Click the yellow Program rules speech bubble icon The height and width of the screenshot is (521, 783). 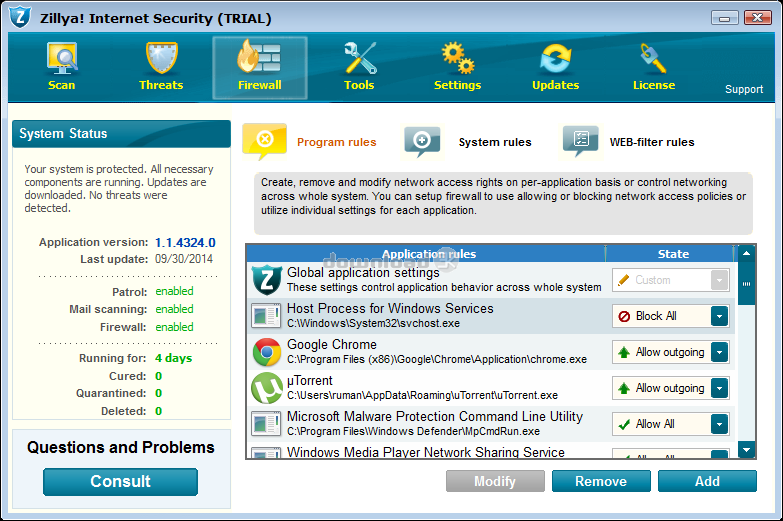[x=265, y=142]
